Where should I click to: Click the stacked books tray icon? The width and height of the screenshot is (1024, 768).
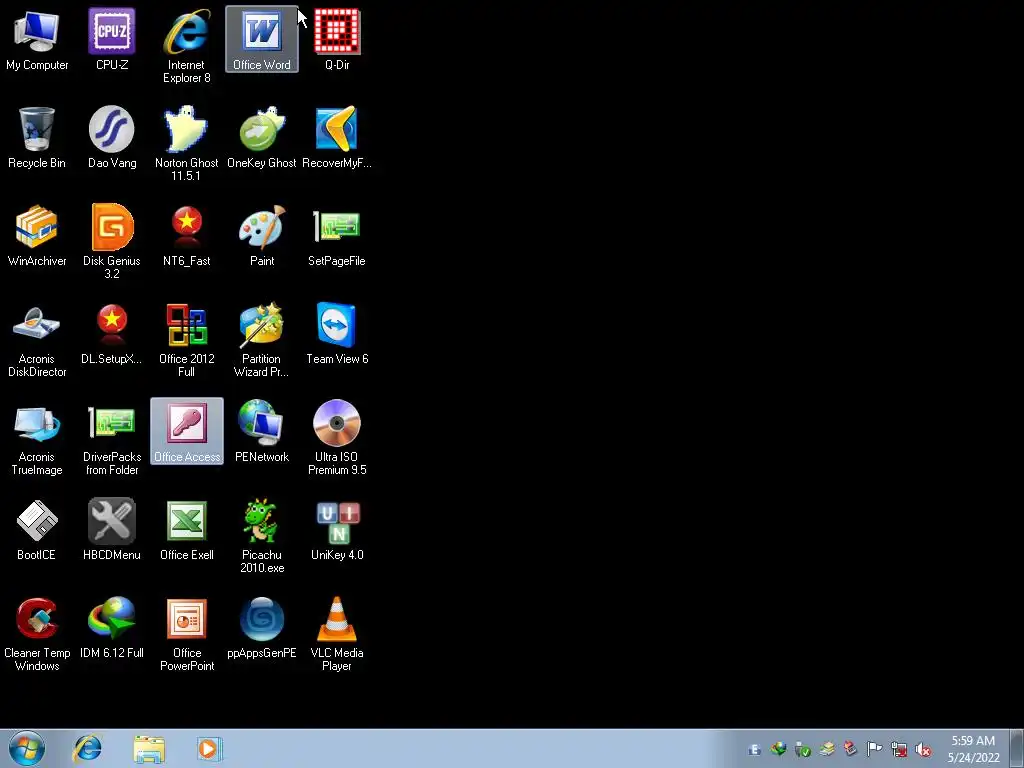click(x=827, y=750)
